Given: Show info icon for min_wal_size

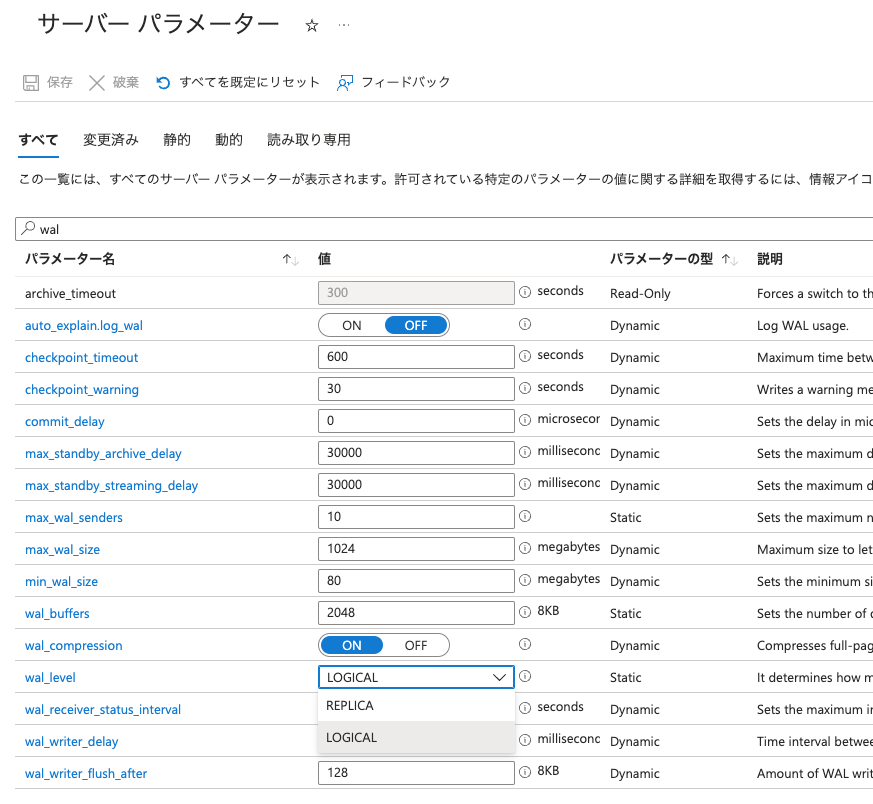Looking at the screenshot, I should click(525, 580).
